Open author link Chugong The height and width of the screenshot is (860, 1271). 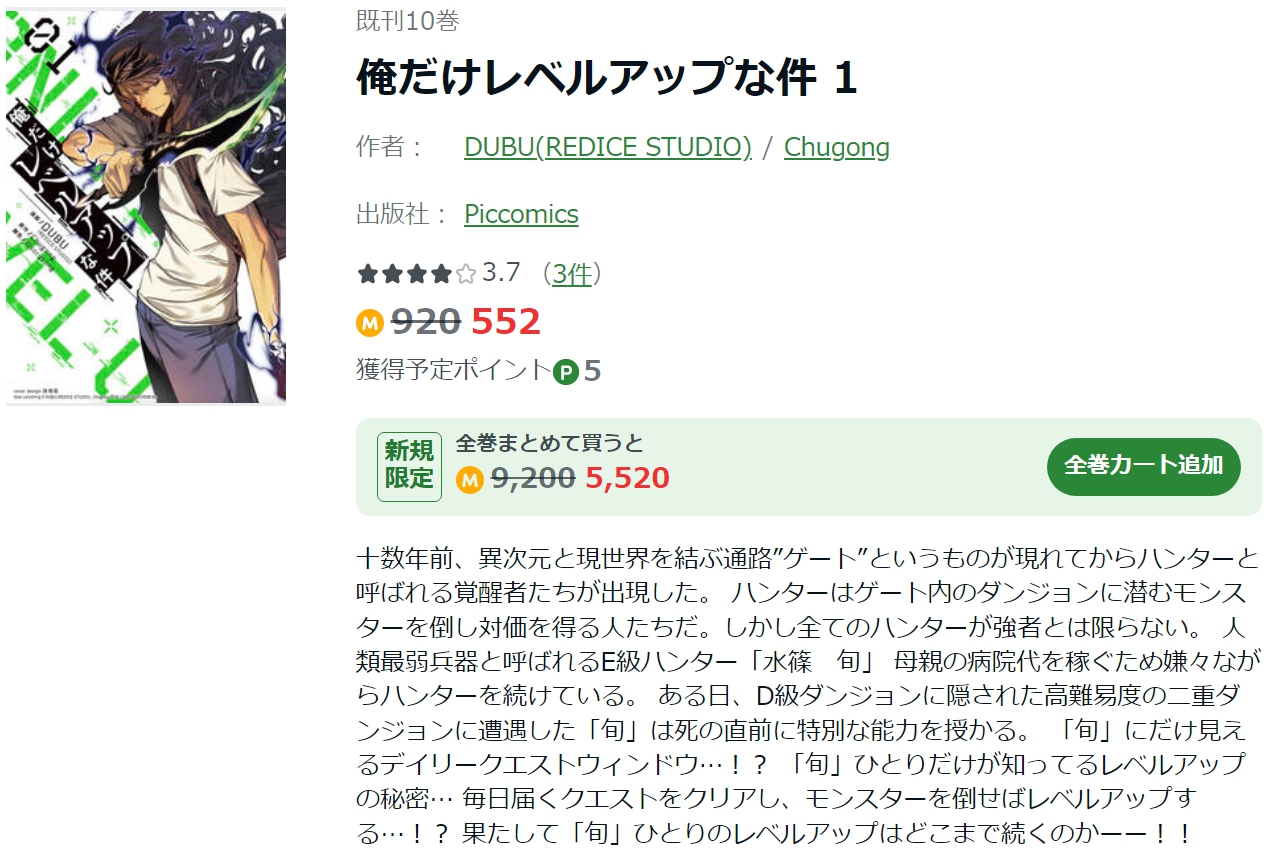coord(836,147)
